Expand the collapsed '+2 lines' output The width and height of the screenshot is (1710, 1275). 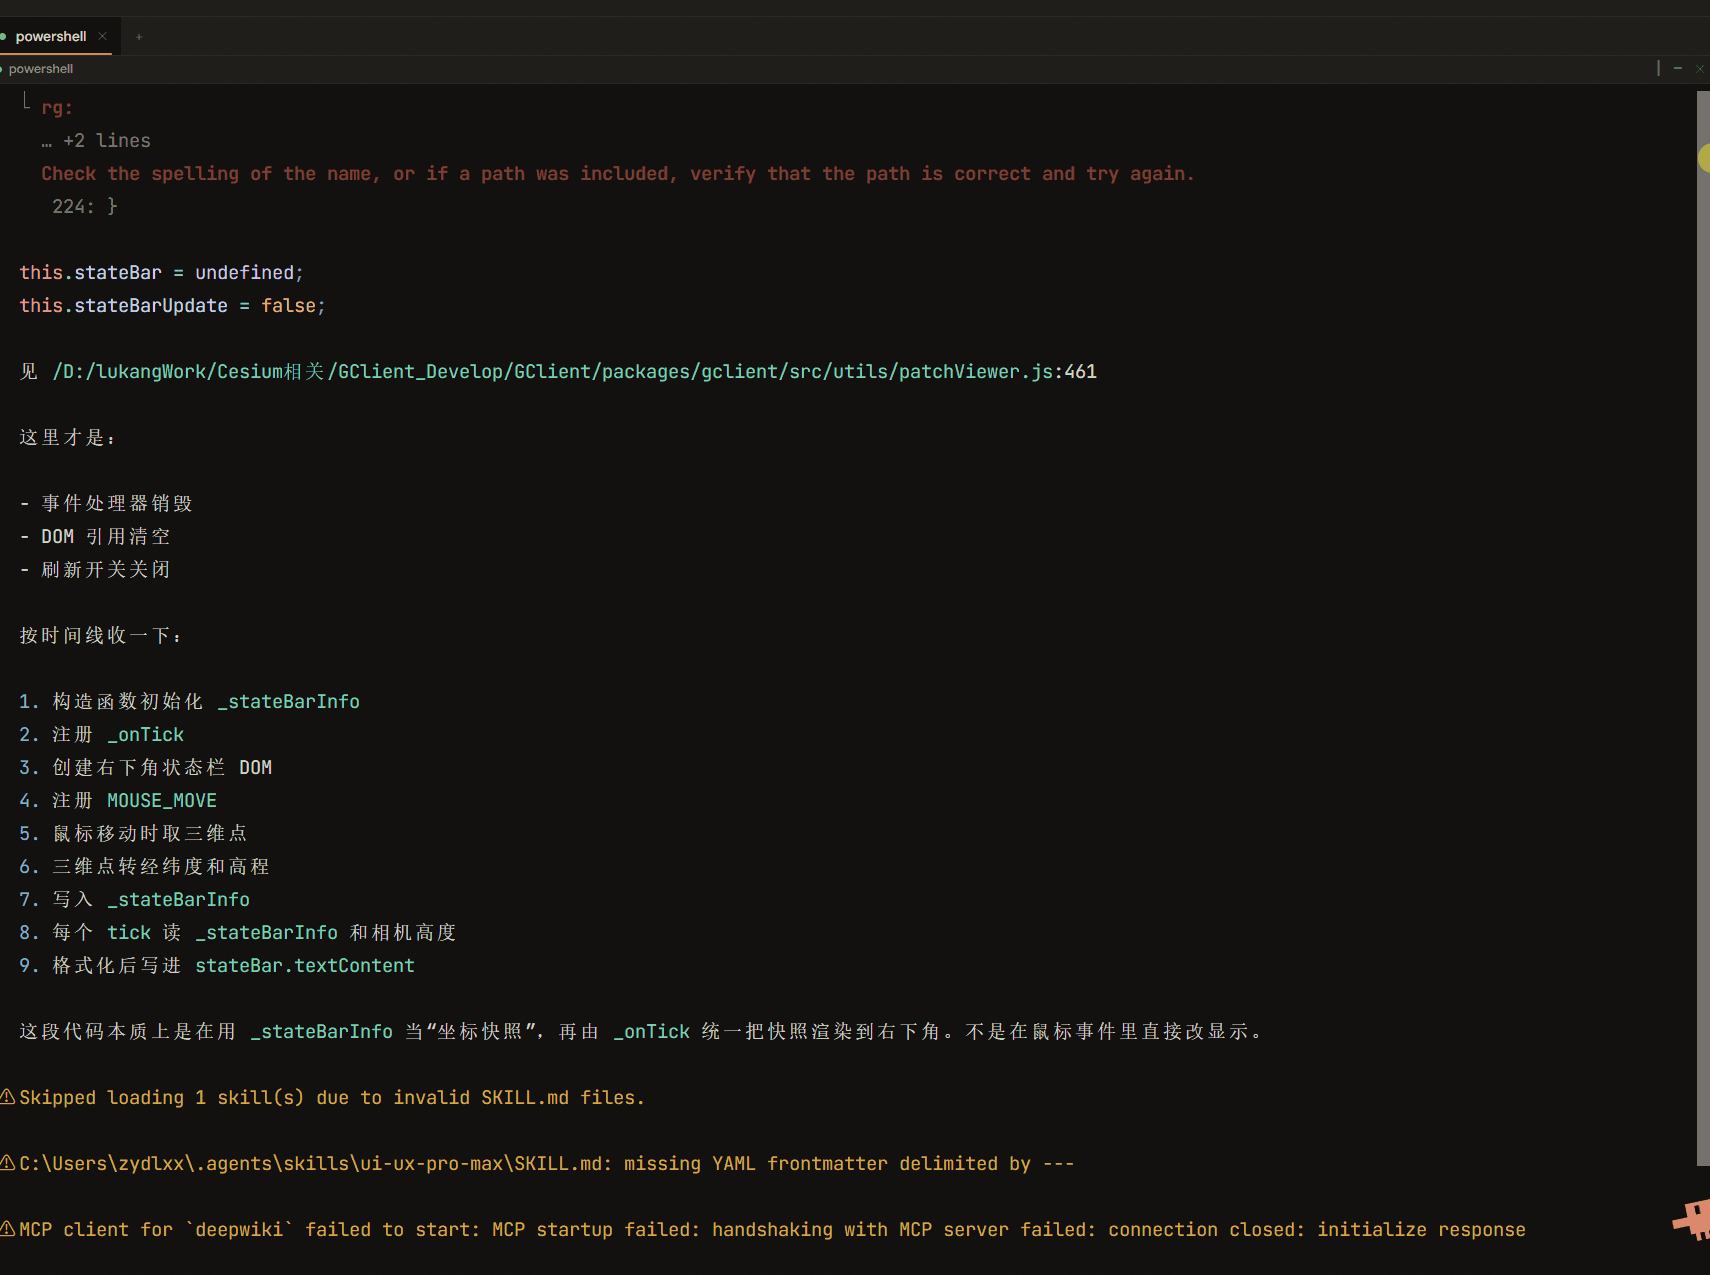96,141
